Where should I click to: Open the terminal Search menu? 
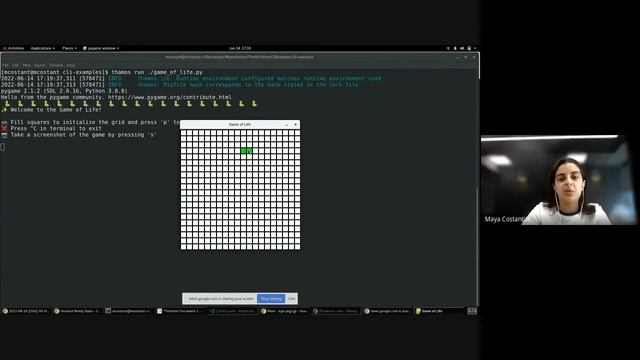tap(40, 65)
